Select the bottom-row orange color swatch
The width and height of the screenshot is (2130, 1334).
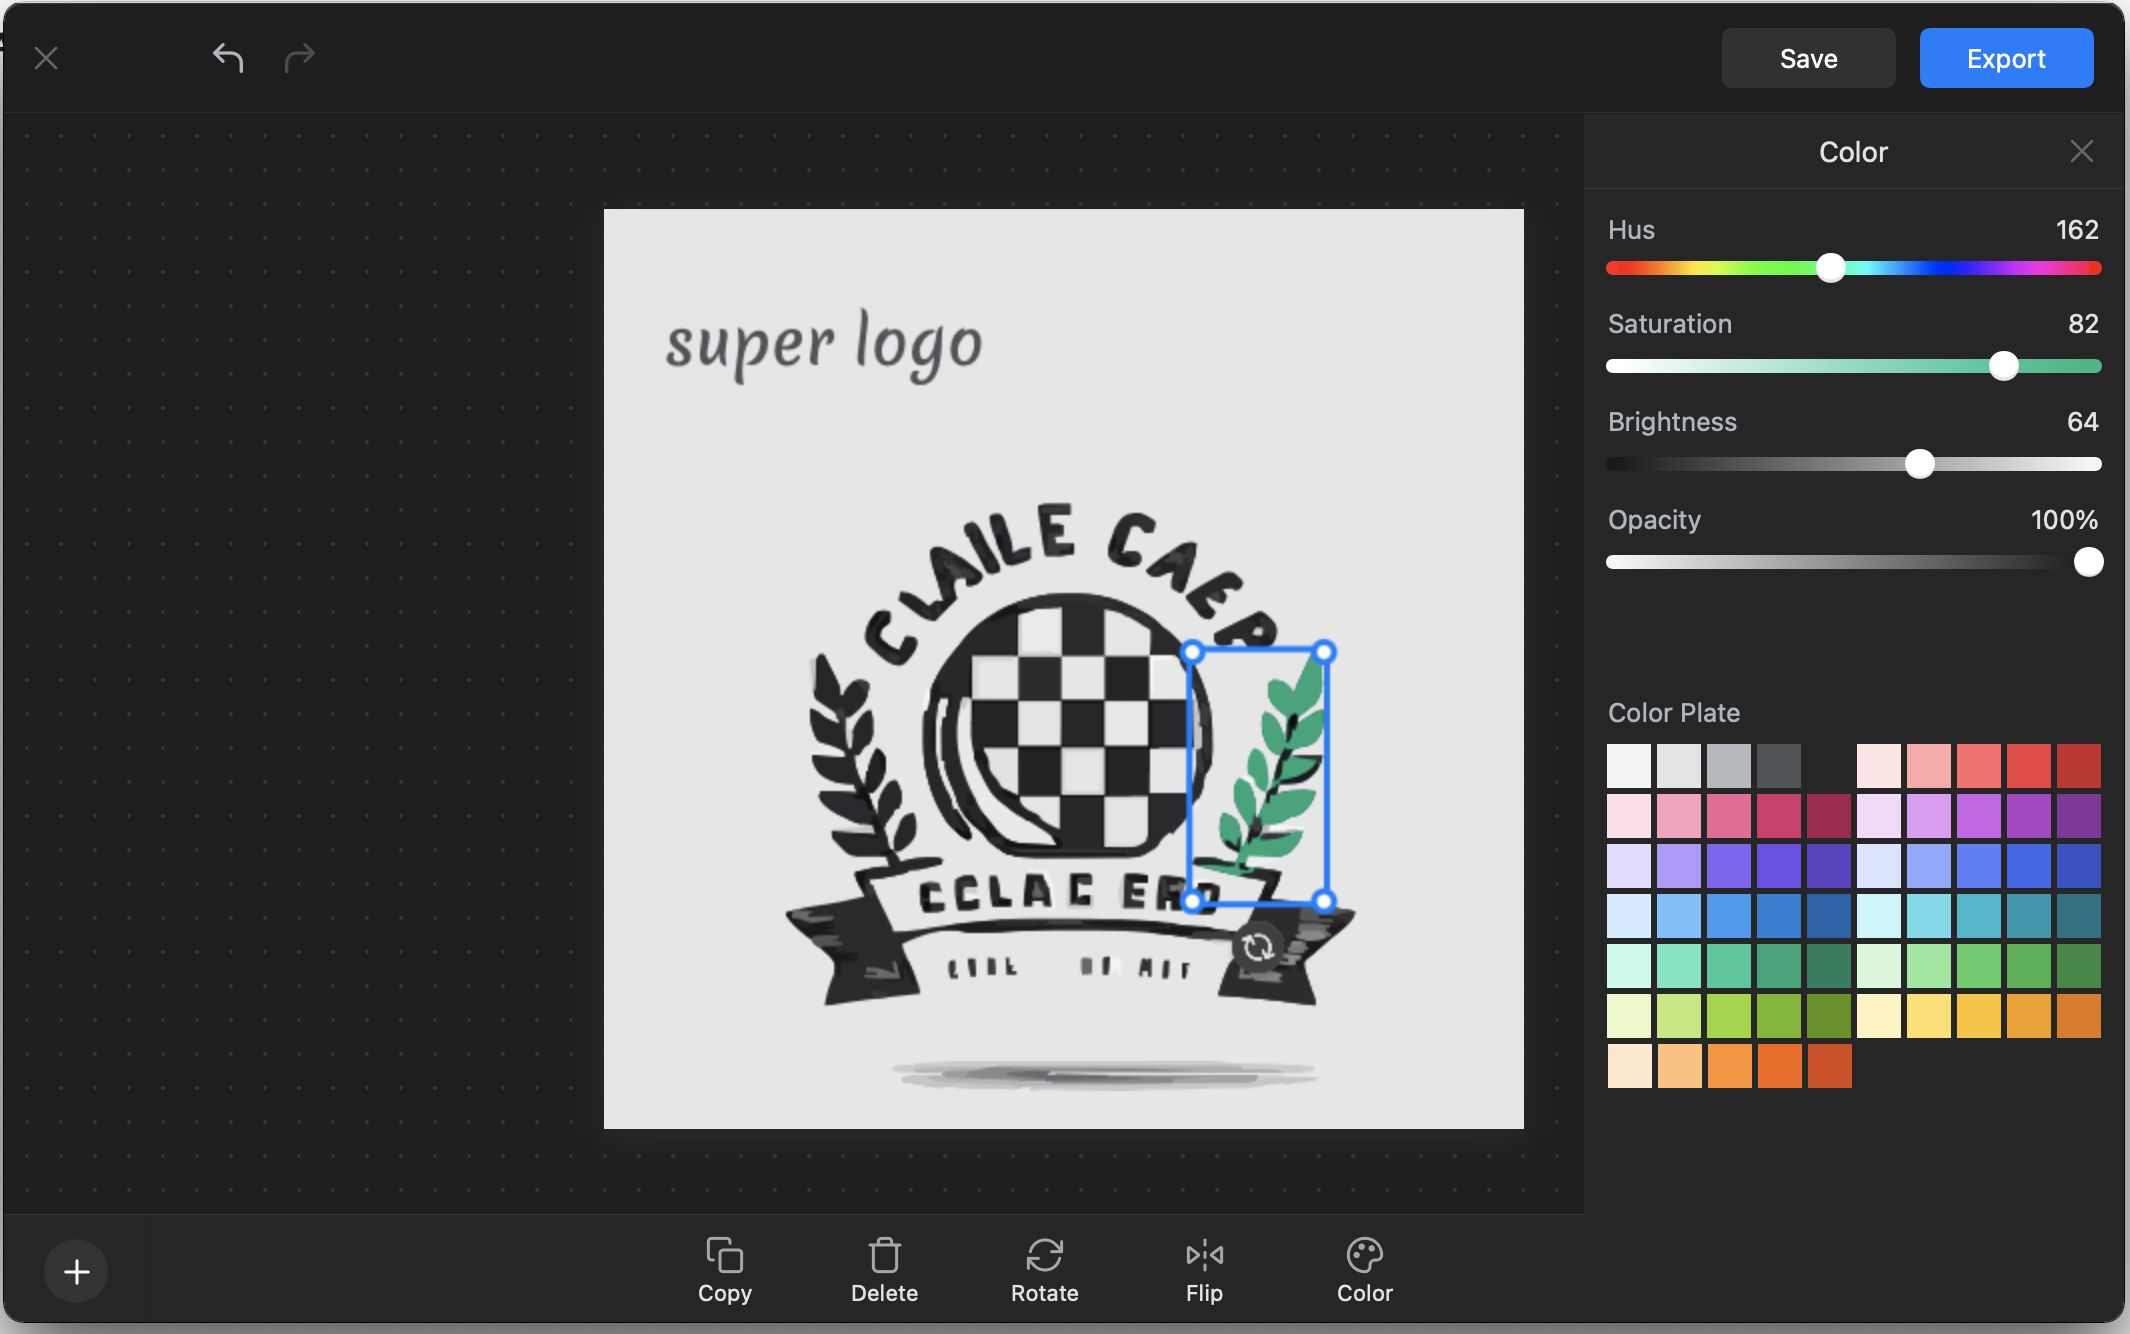1729,1066
